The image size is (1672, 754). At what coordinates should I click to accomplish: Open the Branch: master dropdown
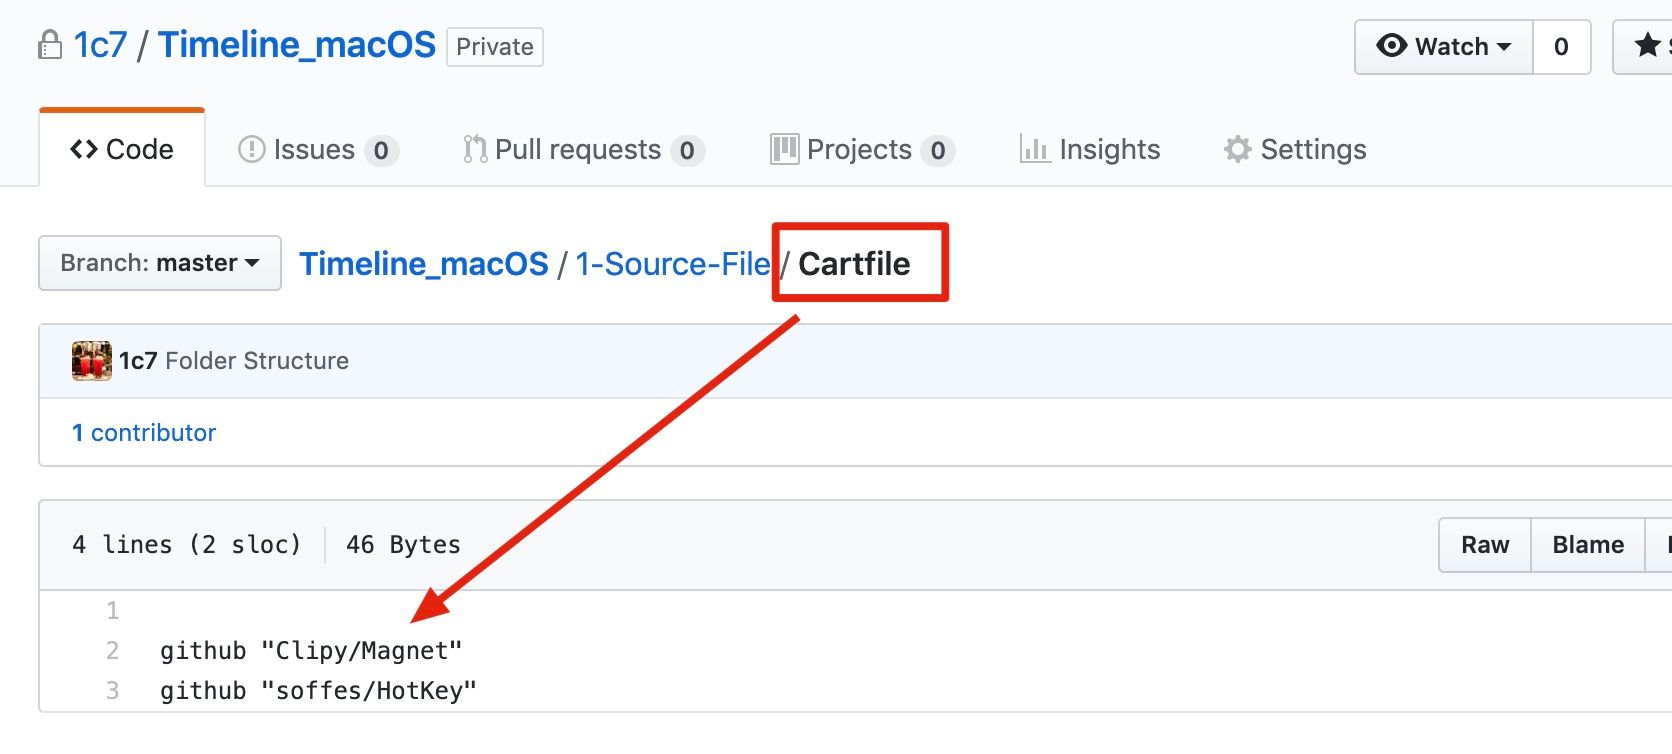tap(160, 263)
